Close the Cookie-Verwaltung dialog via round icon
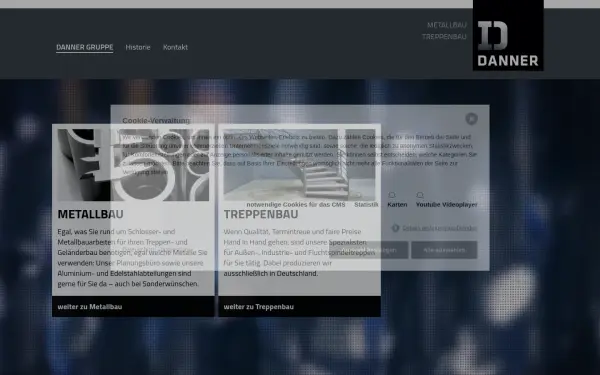 (x=471, y=119)
